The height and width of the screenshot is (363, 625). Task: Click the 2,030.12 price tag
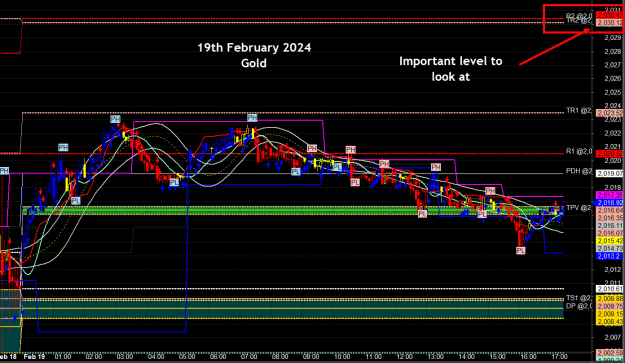(609, 23)
